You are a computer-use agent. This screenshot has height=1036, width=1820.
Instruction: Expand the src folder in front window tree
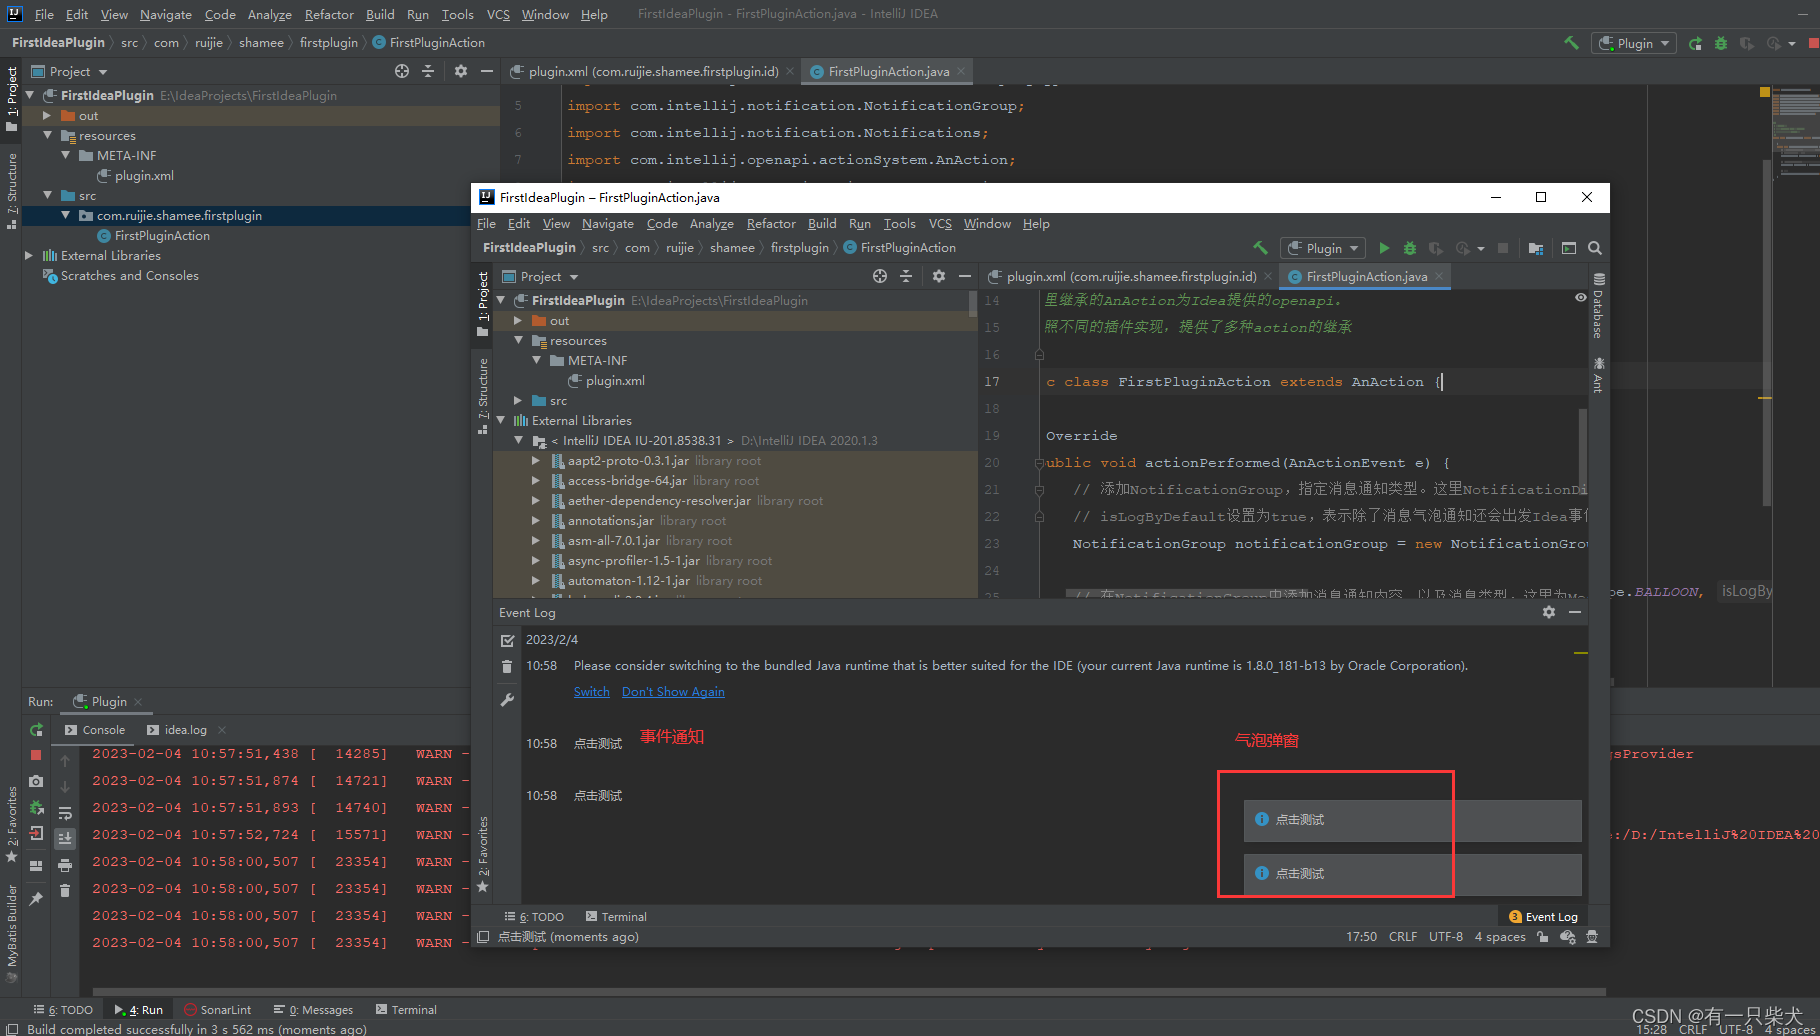518,401
